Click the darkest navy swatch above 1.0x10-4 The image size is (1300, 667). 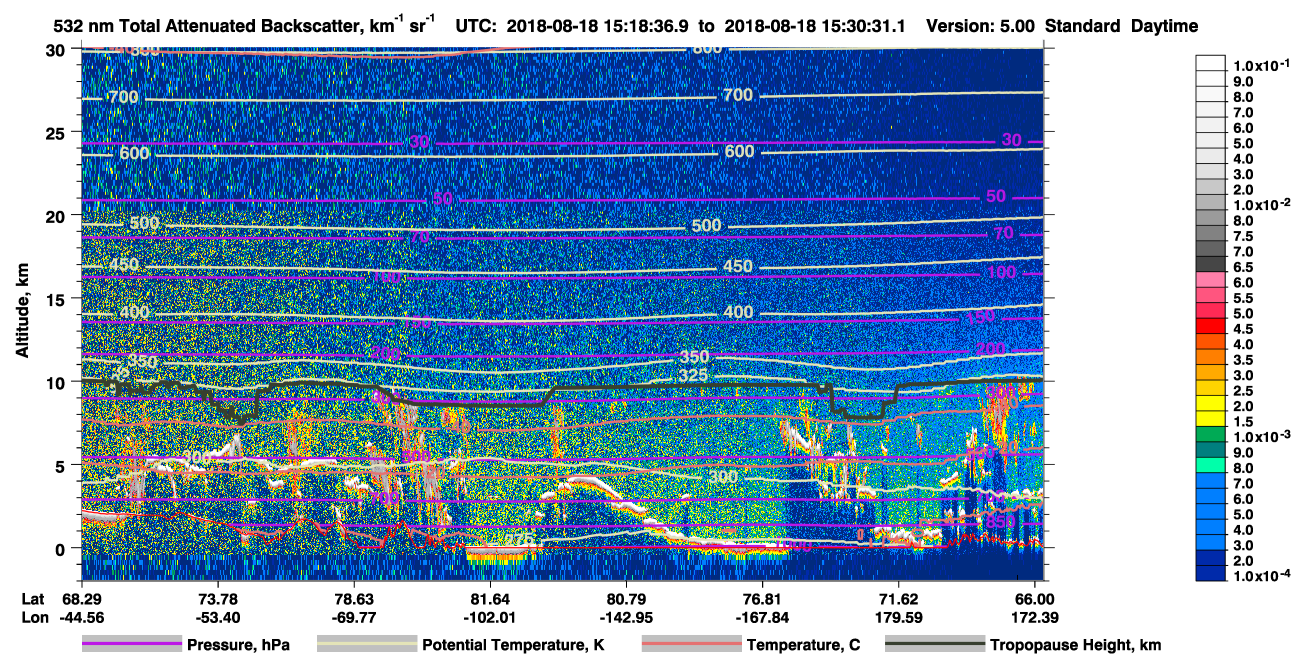pyautogui.click(x=1211, y=573)
